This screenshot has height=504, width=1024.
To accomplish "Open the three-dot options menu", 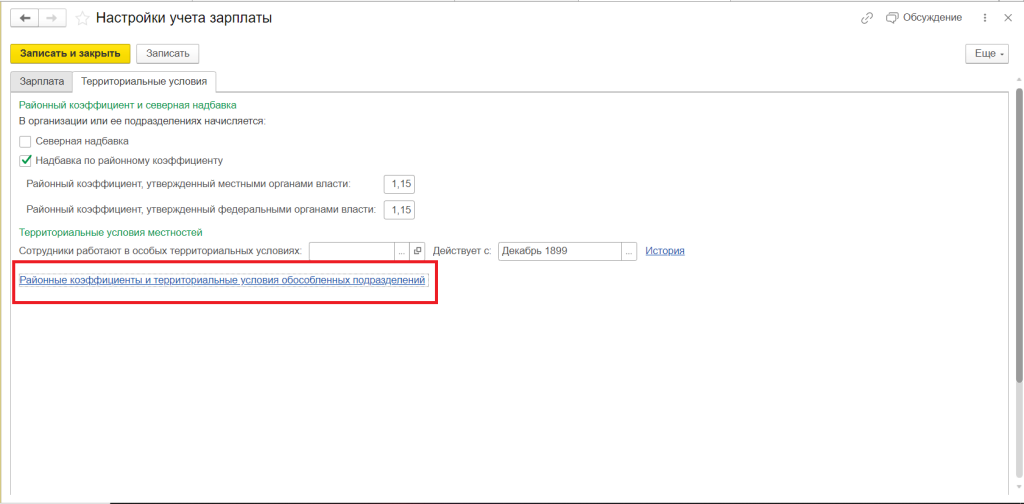I will [985, 18].
